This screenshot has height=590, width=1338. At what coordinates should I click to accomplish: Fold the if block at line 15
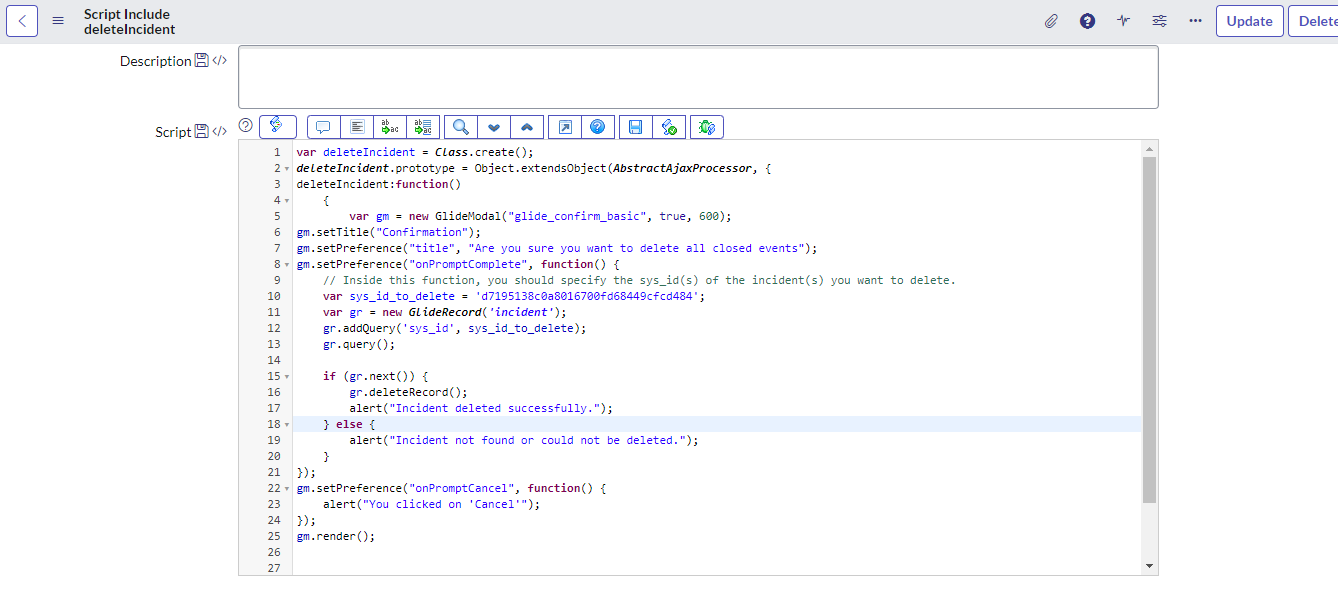pyautogui.click(x=287, y=376)
